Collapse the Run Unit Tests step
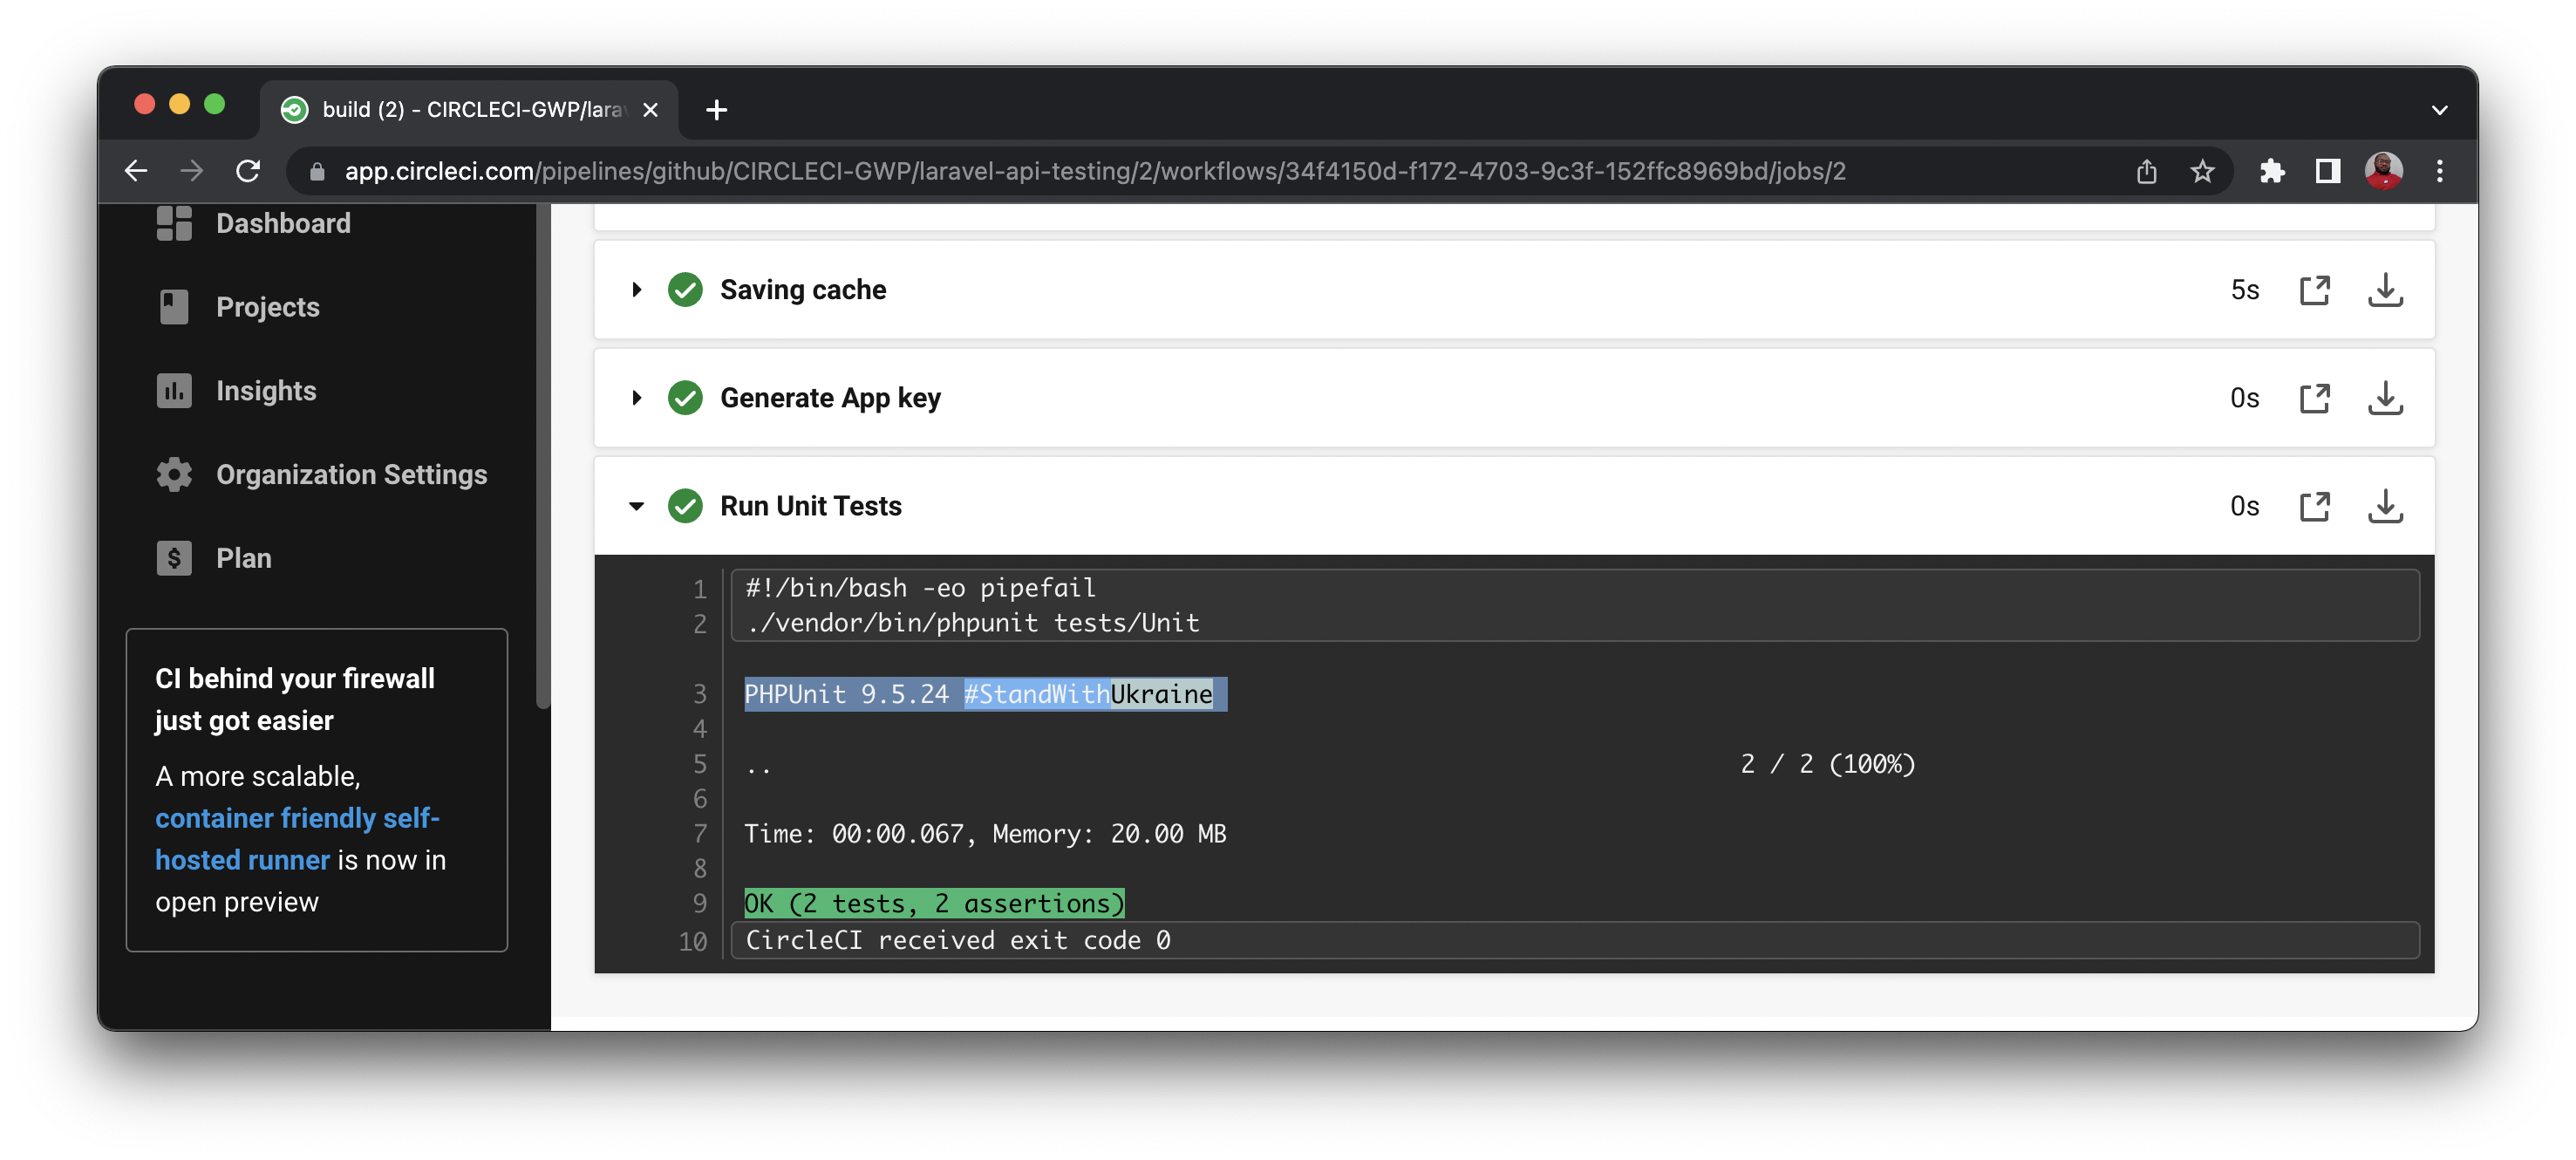The width and height of the screenshot is (2576, 1160). click(x=636, y=506)
